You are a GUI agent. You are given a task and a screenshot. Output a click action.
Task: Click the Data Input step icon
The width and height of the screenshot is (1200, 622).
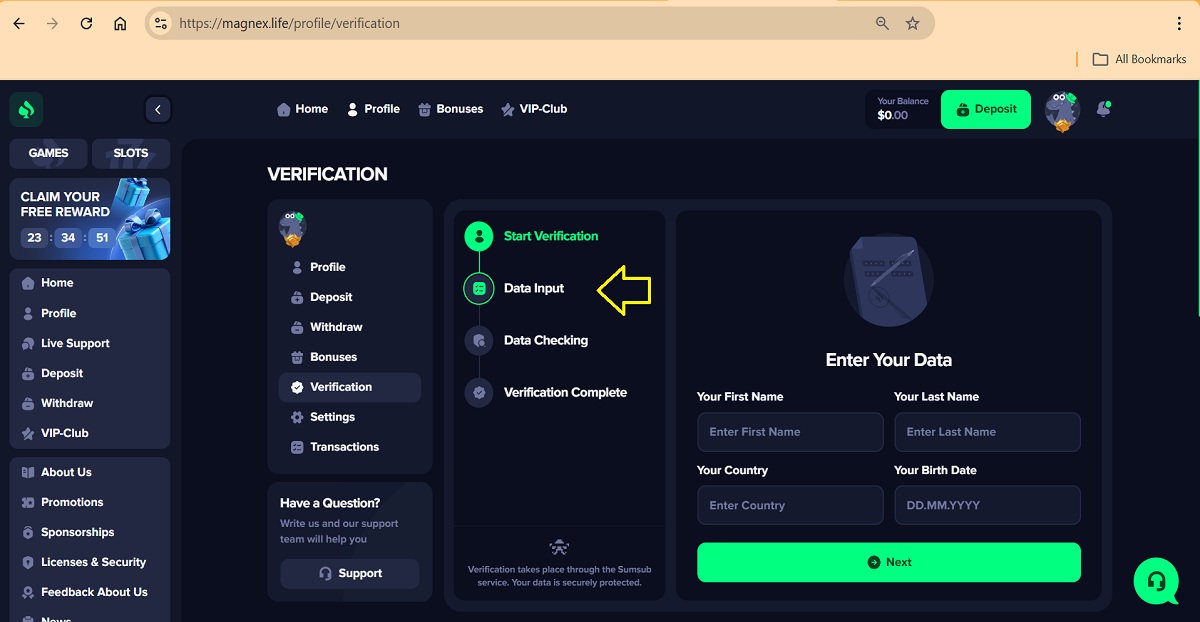[x=479, y=288]
